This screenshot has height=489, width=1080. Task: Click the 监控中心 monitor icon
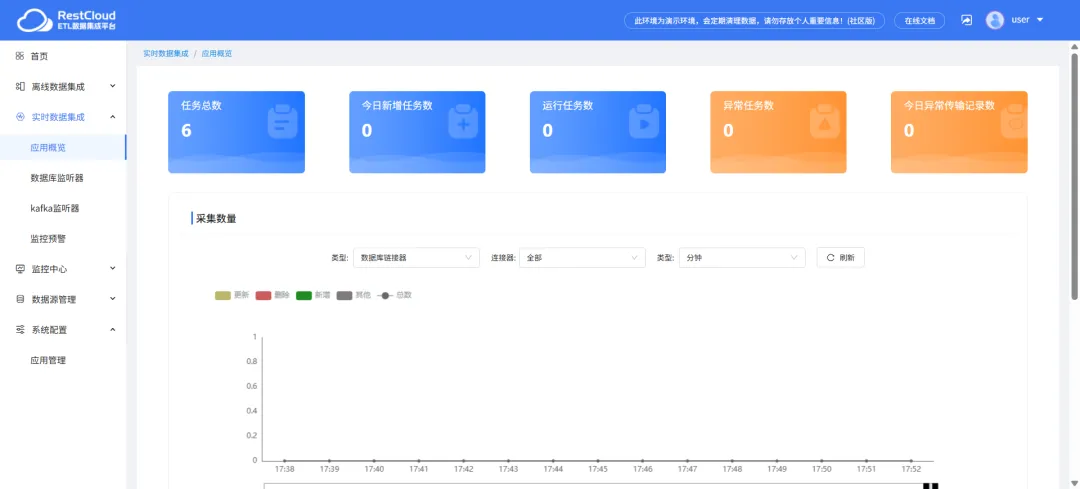[x=20, y=269]
